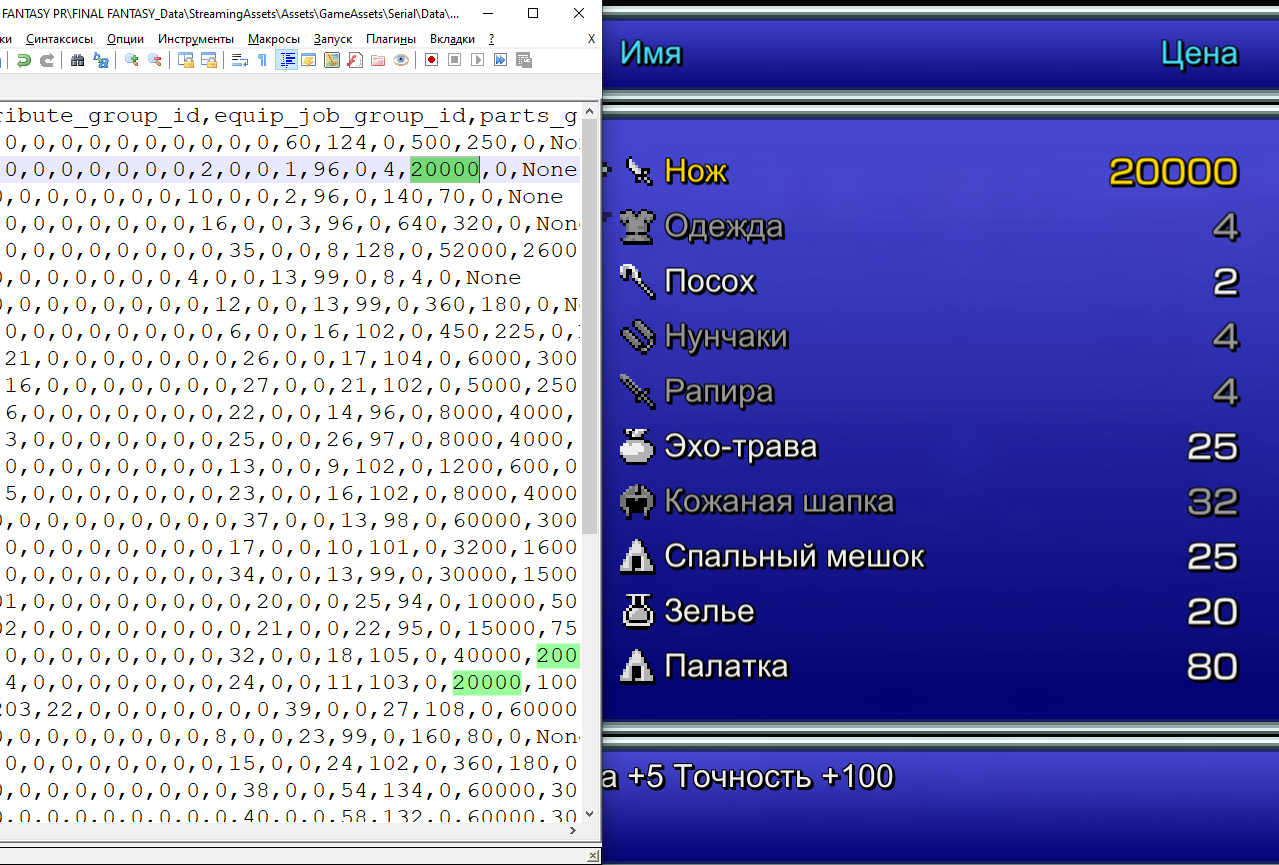The height and width of the screenshot is (865, 1279).
Task: Click the Redo toolbar arrow
Action: tap(47, 60)
